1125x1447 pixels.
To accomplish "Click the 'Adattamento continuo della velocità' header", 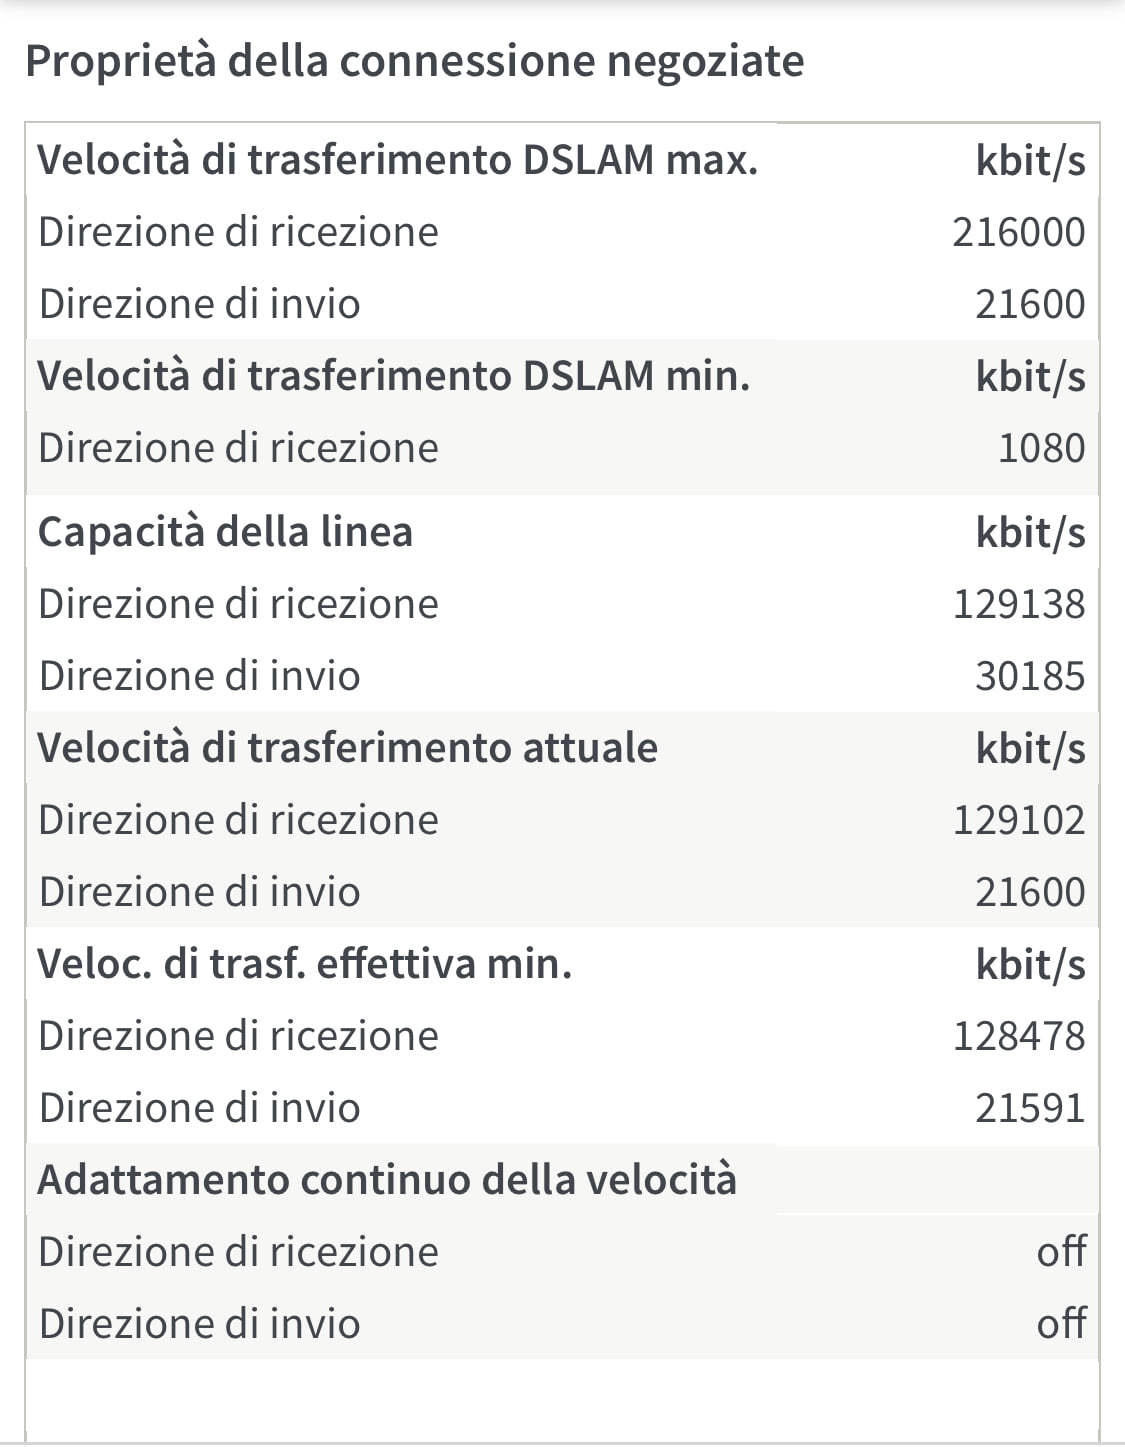I will pos(387,1180).
